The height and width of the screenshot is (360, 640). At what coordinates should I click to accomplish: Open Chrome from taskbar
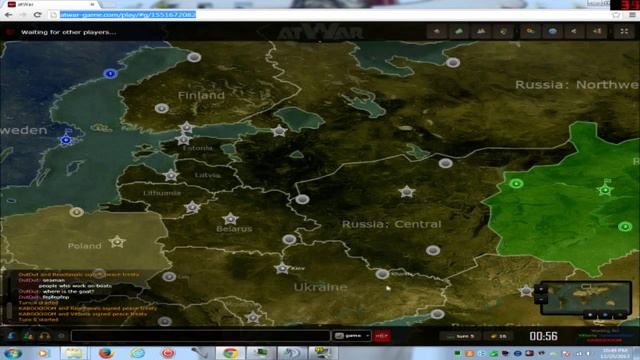click(230, 353)
